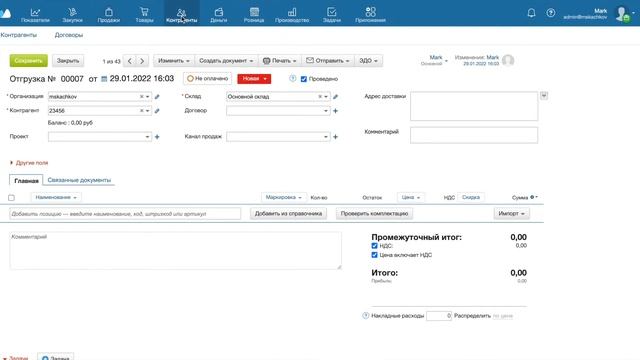Click the Накладные расходы help icon
640x360 pixels.
pos(366,316)
